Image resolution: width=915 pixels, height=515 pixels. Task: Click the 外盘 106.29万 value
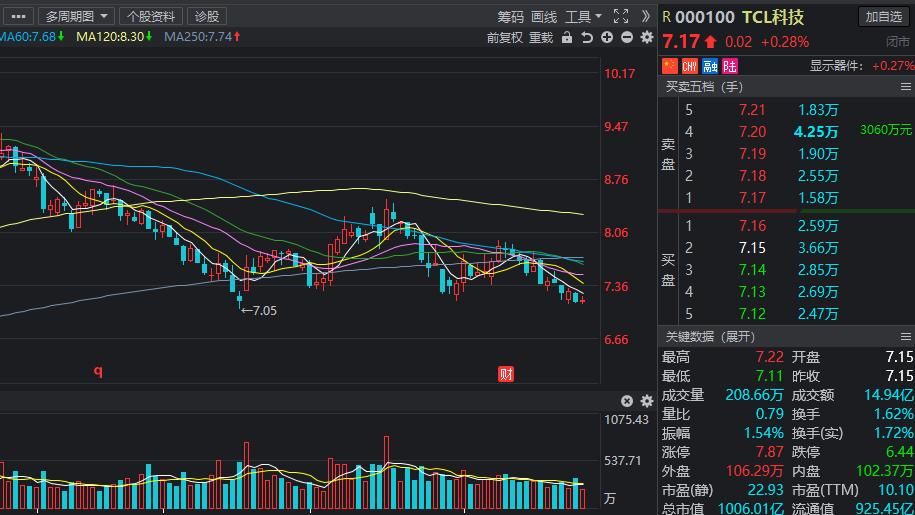[754, 471]
